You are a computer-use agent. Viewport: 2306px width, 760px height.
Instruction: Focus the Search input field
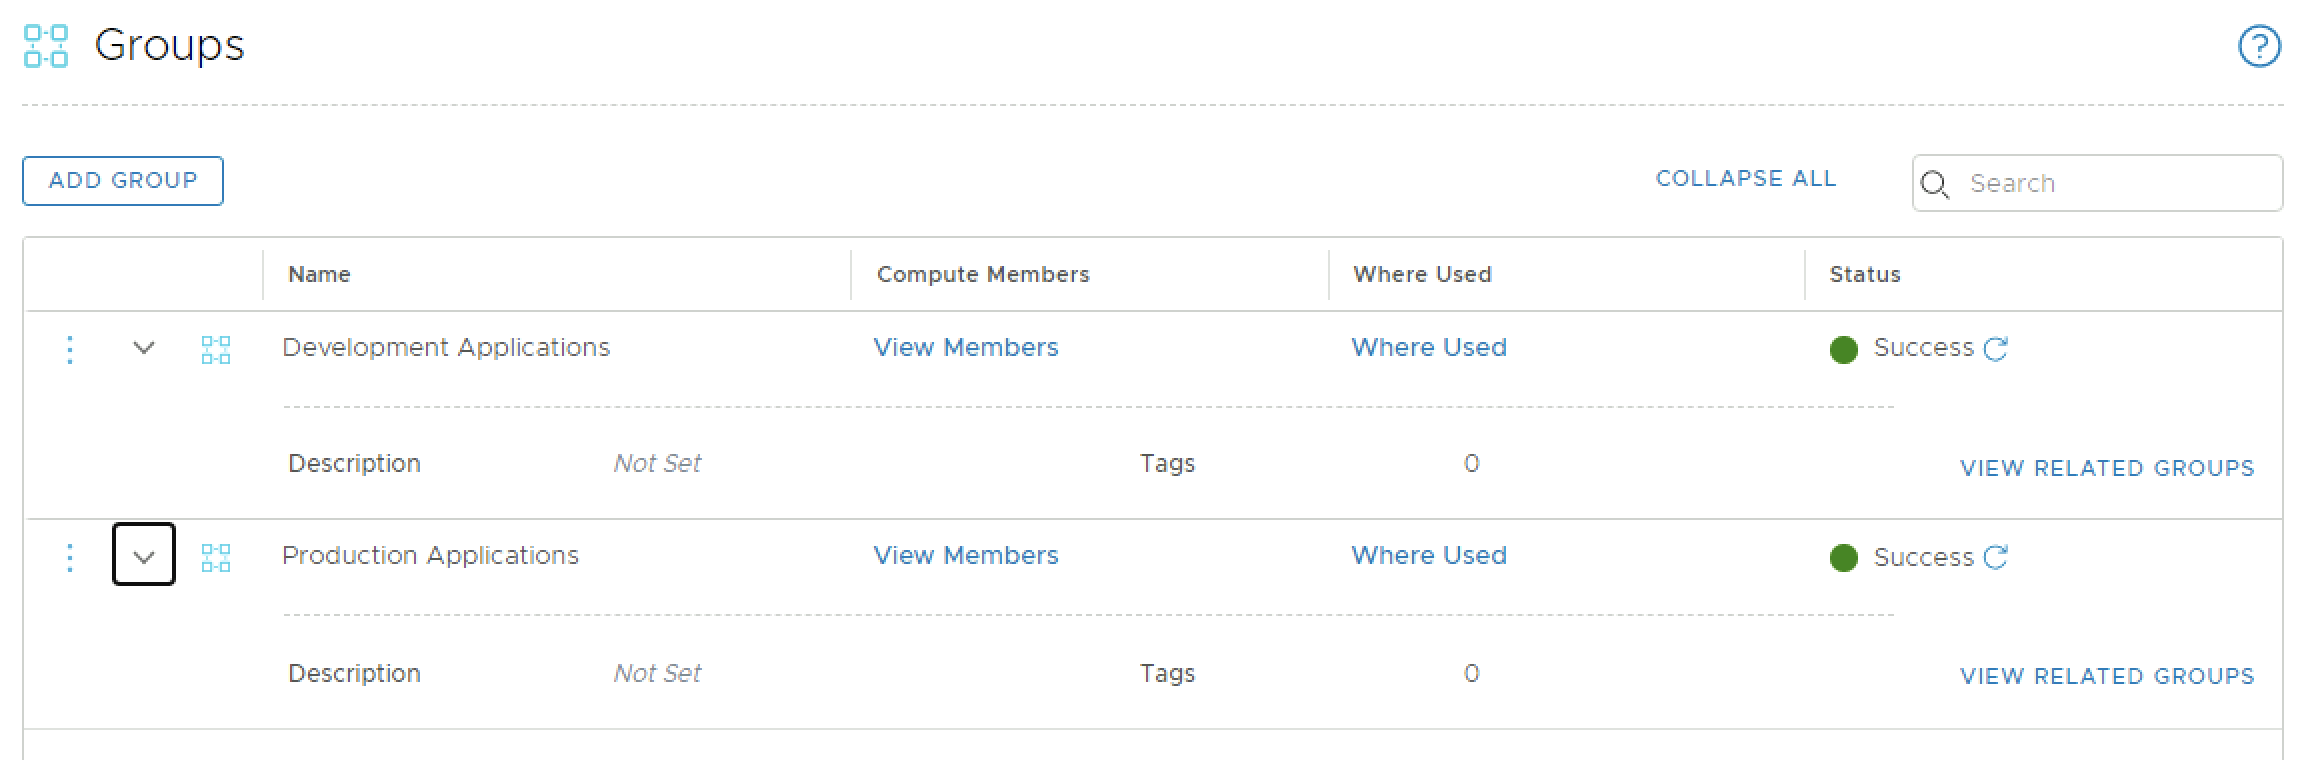click(2115, 183)
